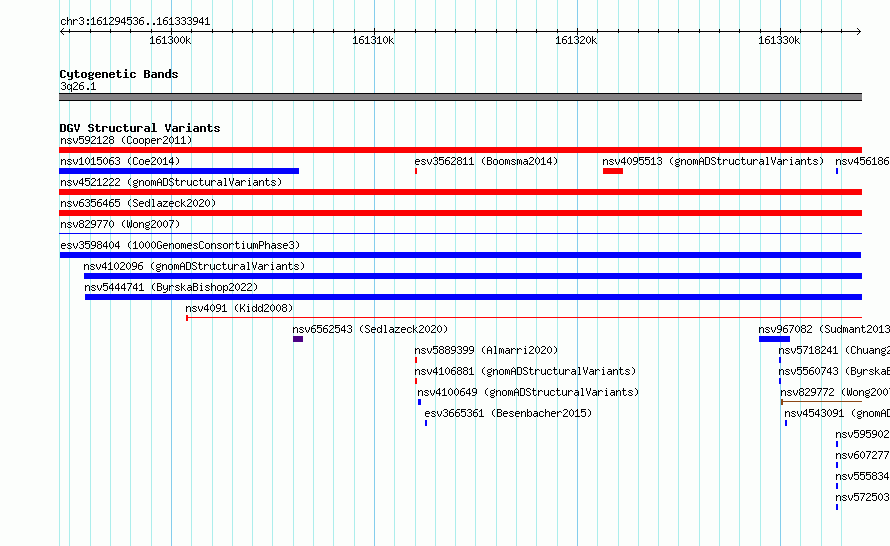This screenshot has height=546, width=890.
Task: Click the nsv4100649 (gnomADStructuralVariants) label
Action: tap(528, 392)
